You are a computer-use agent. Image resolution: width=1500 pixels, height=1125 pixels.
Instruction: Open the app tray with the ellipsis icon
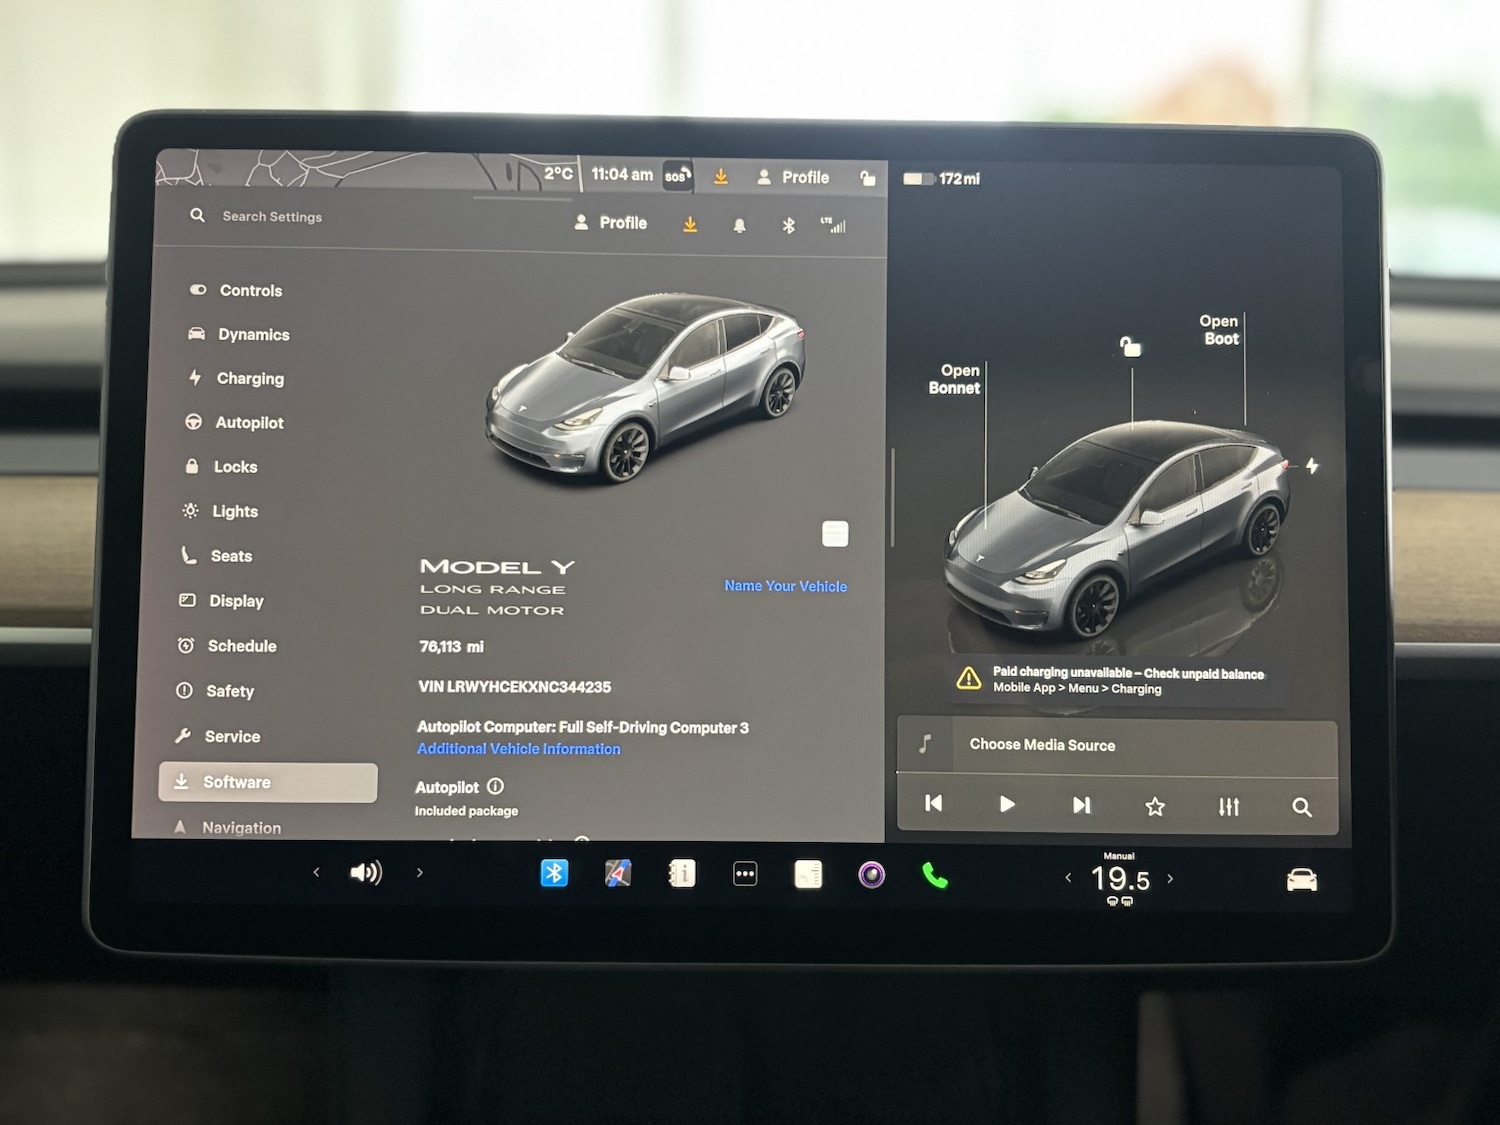(x=745, y=873)
